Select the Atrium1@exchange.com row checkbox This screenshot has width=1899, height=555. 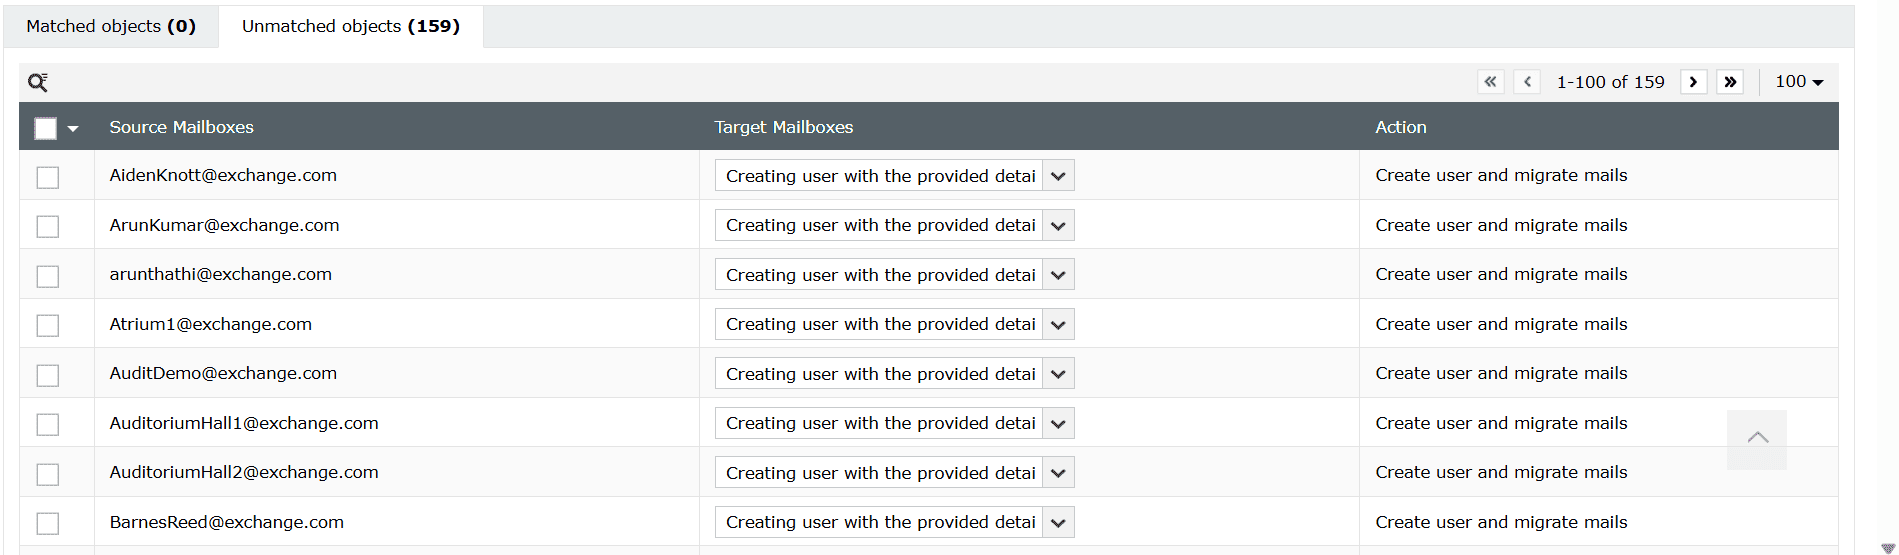point(48,325)
